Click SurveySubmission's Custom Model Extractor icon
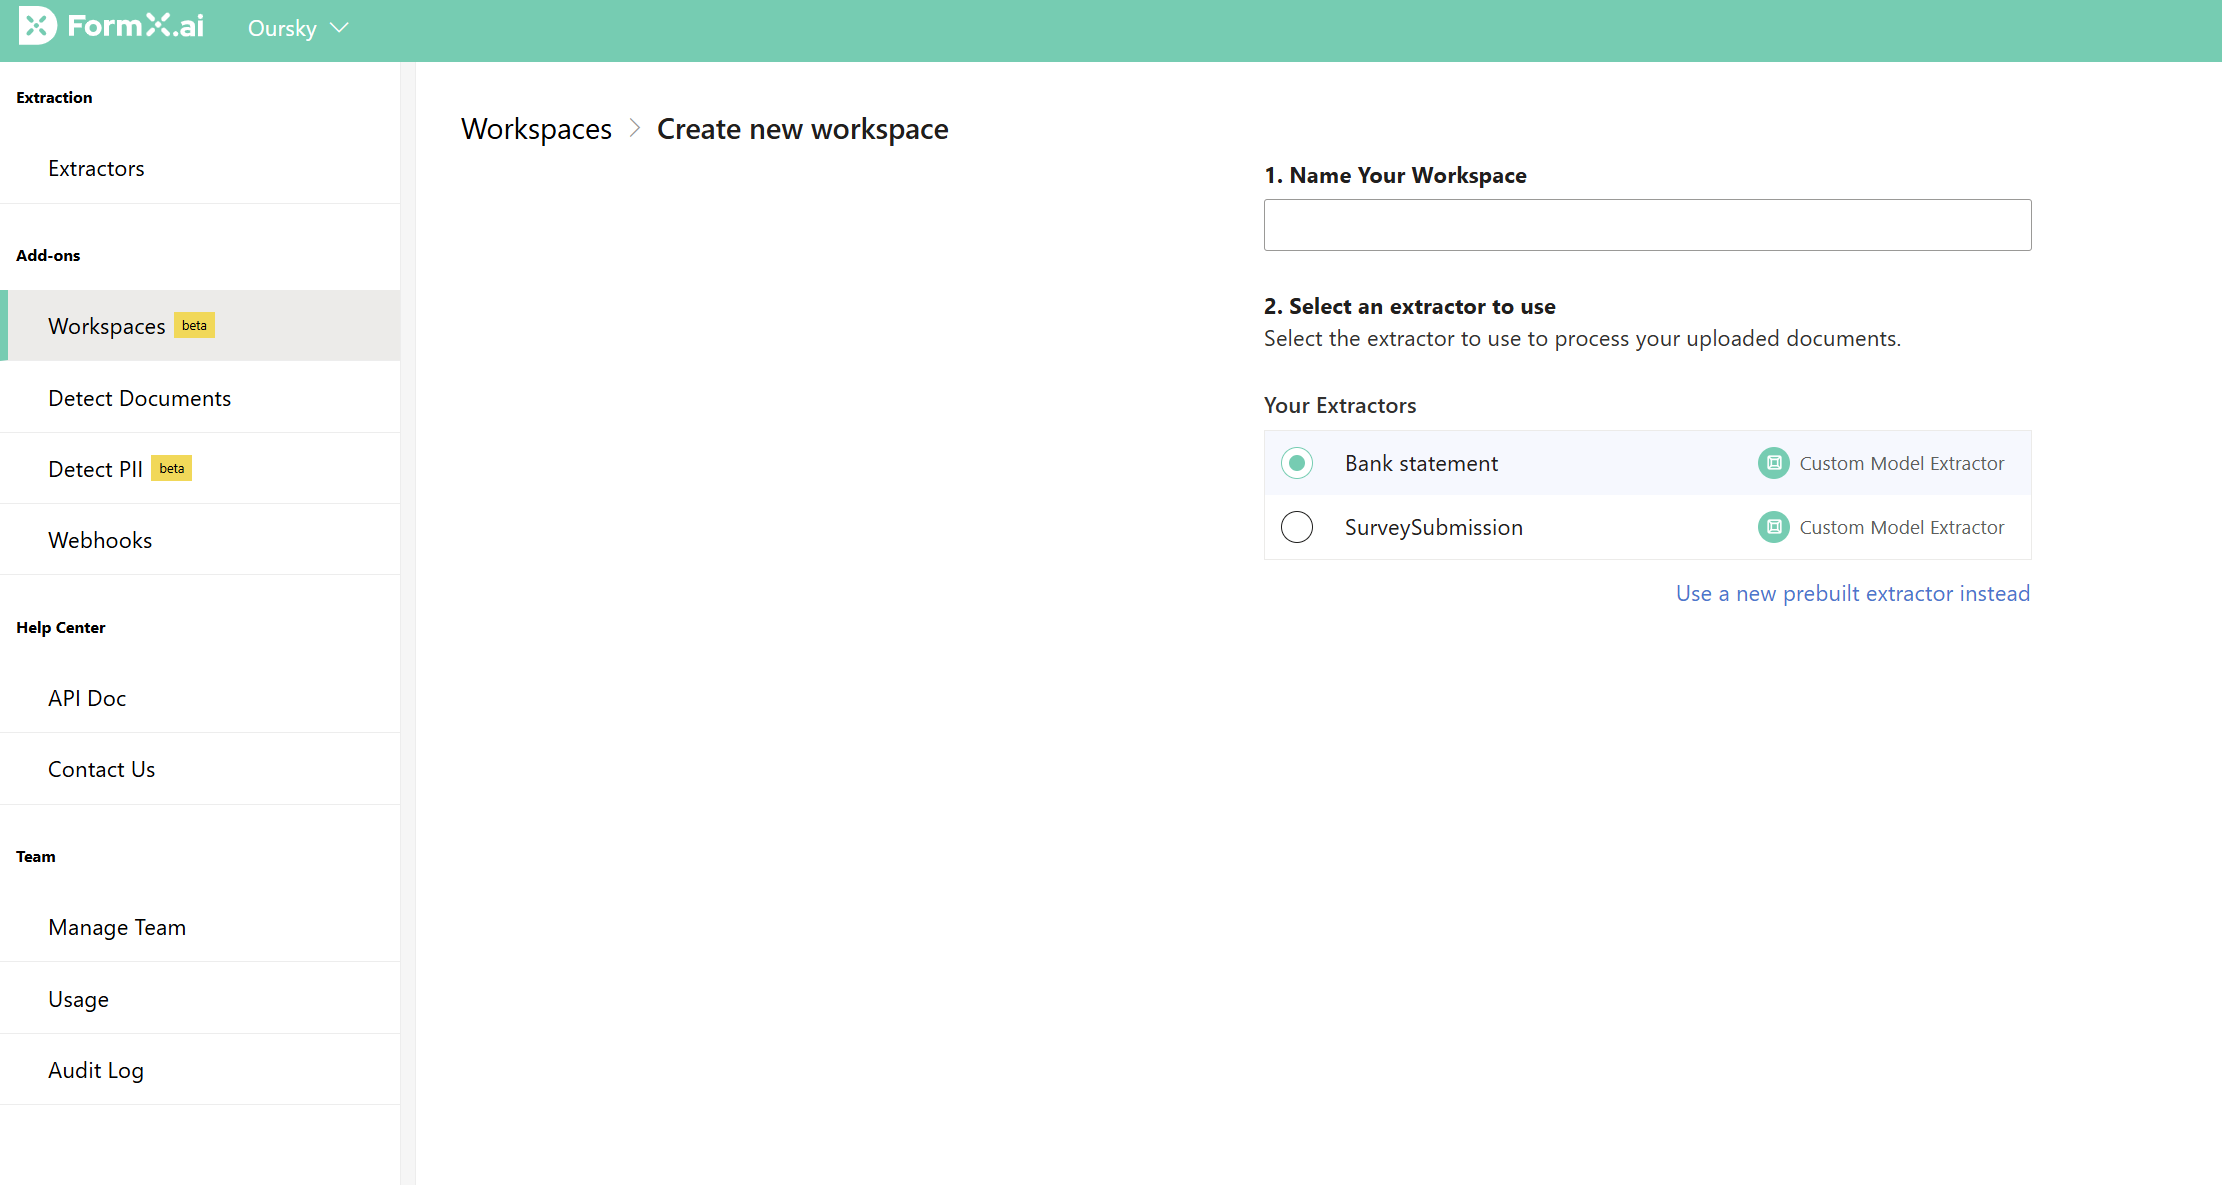 click(x=1773, y=527)
